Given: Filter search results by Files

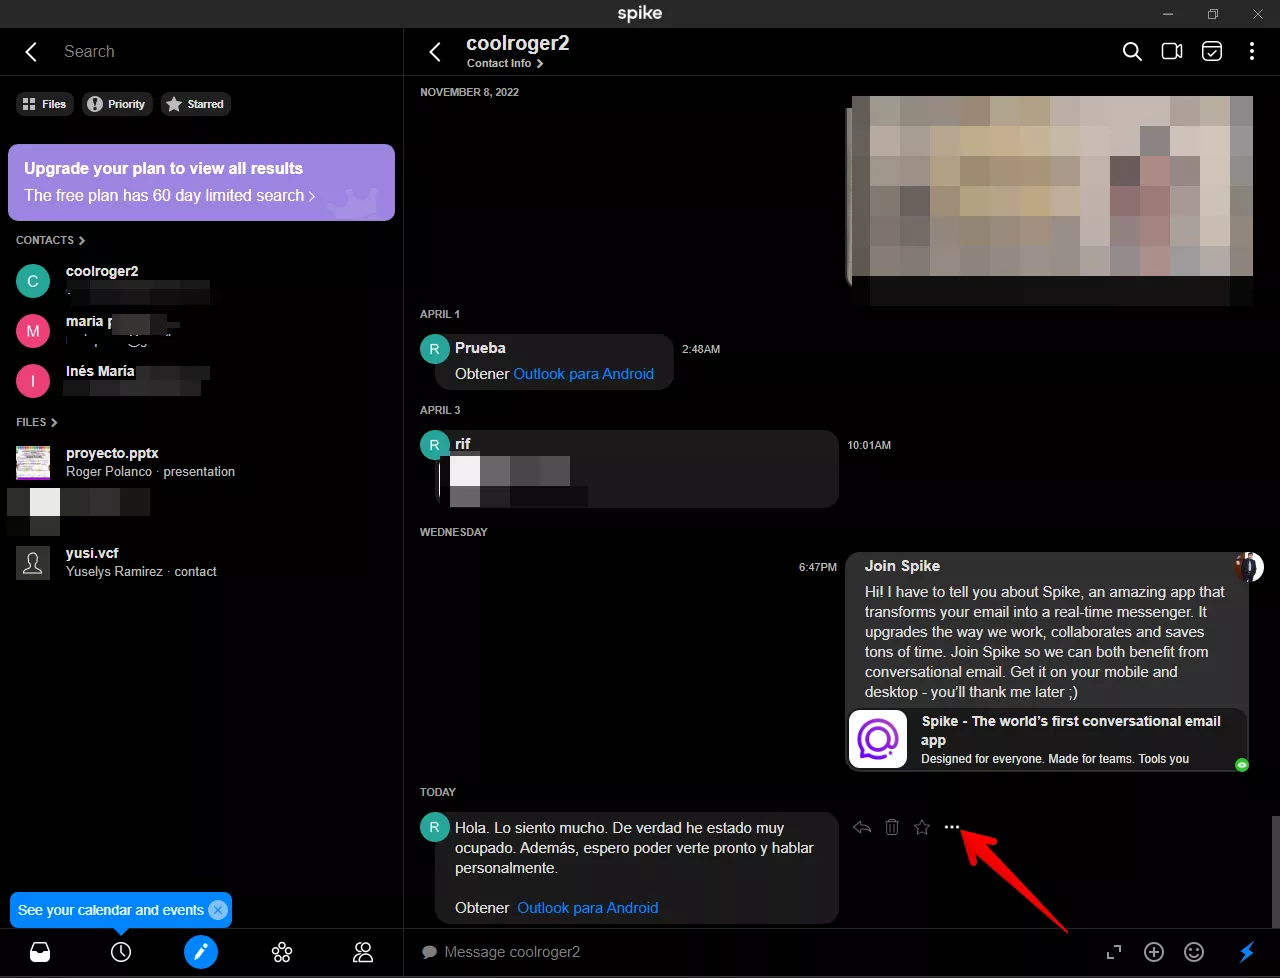Looking at the screenshot, I should (x=44, y=104).
